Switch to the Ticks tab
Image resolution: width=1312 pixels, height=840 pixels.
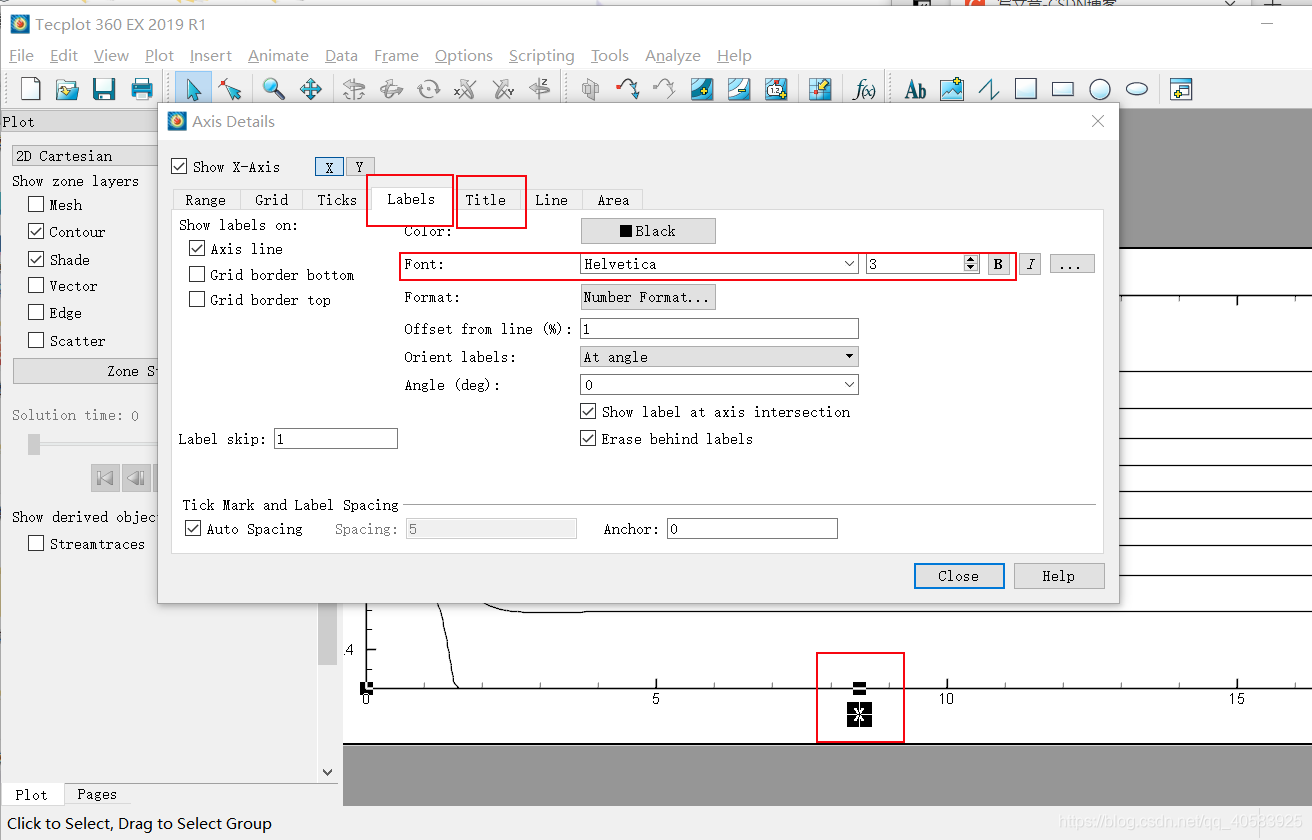click(337, 199)
